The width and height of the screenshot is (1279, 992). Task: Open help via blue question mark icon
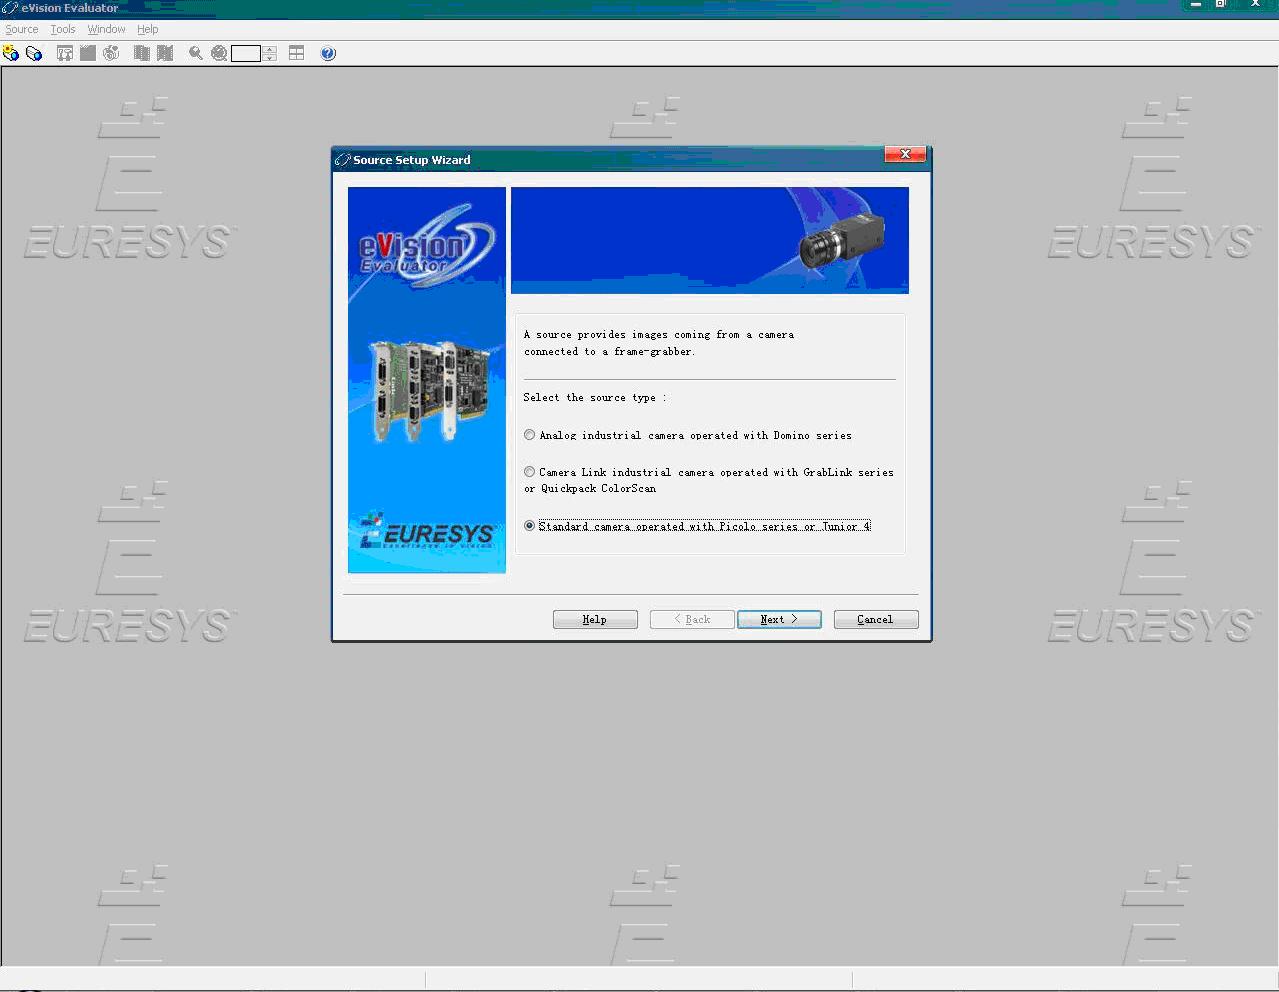pyautogui.click(x=328, y=53)
